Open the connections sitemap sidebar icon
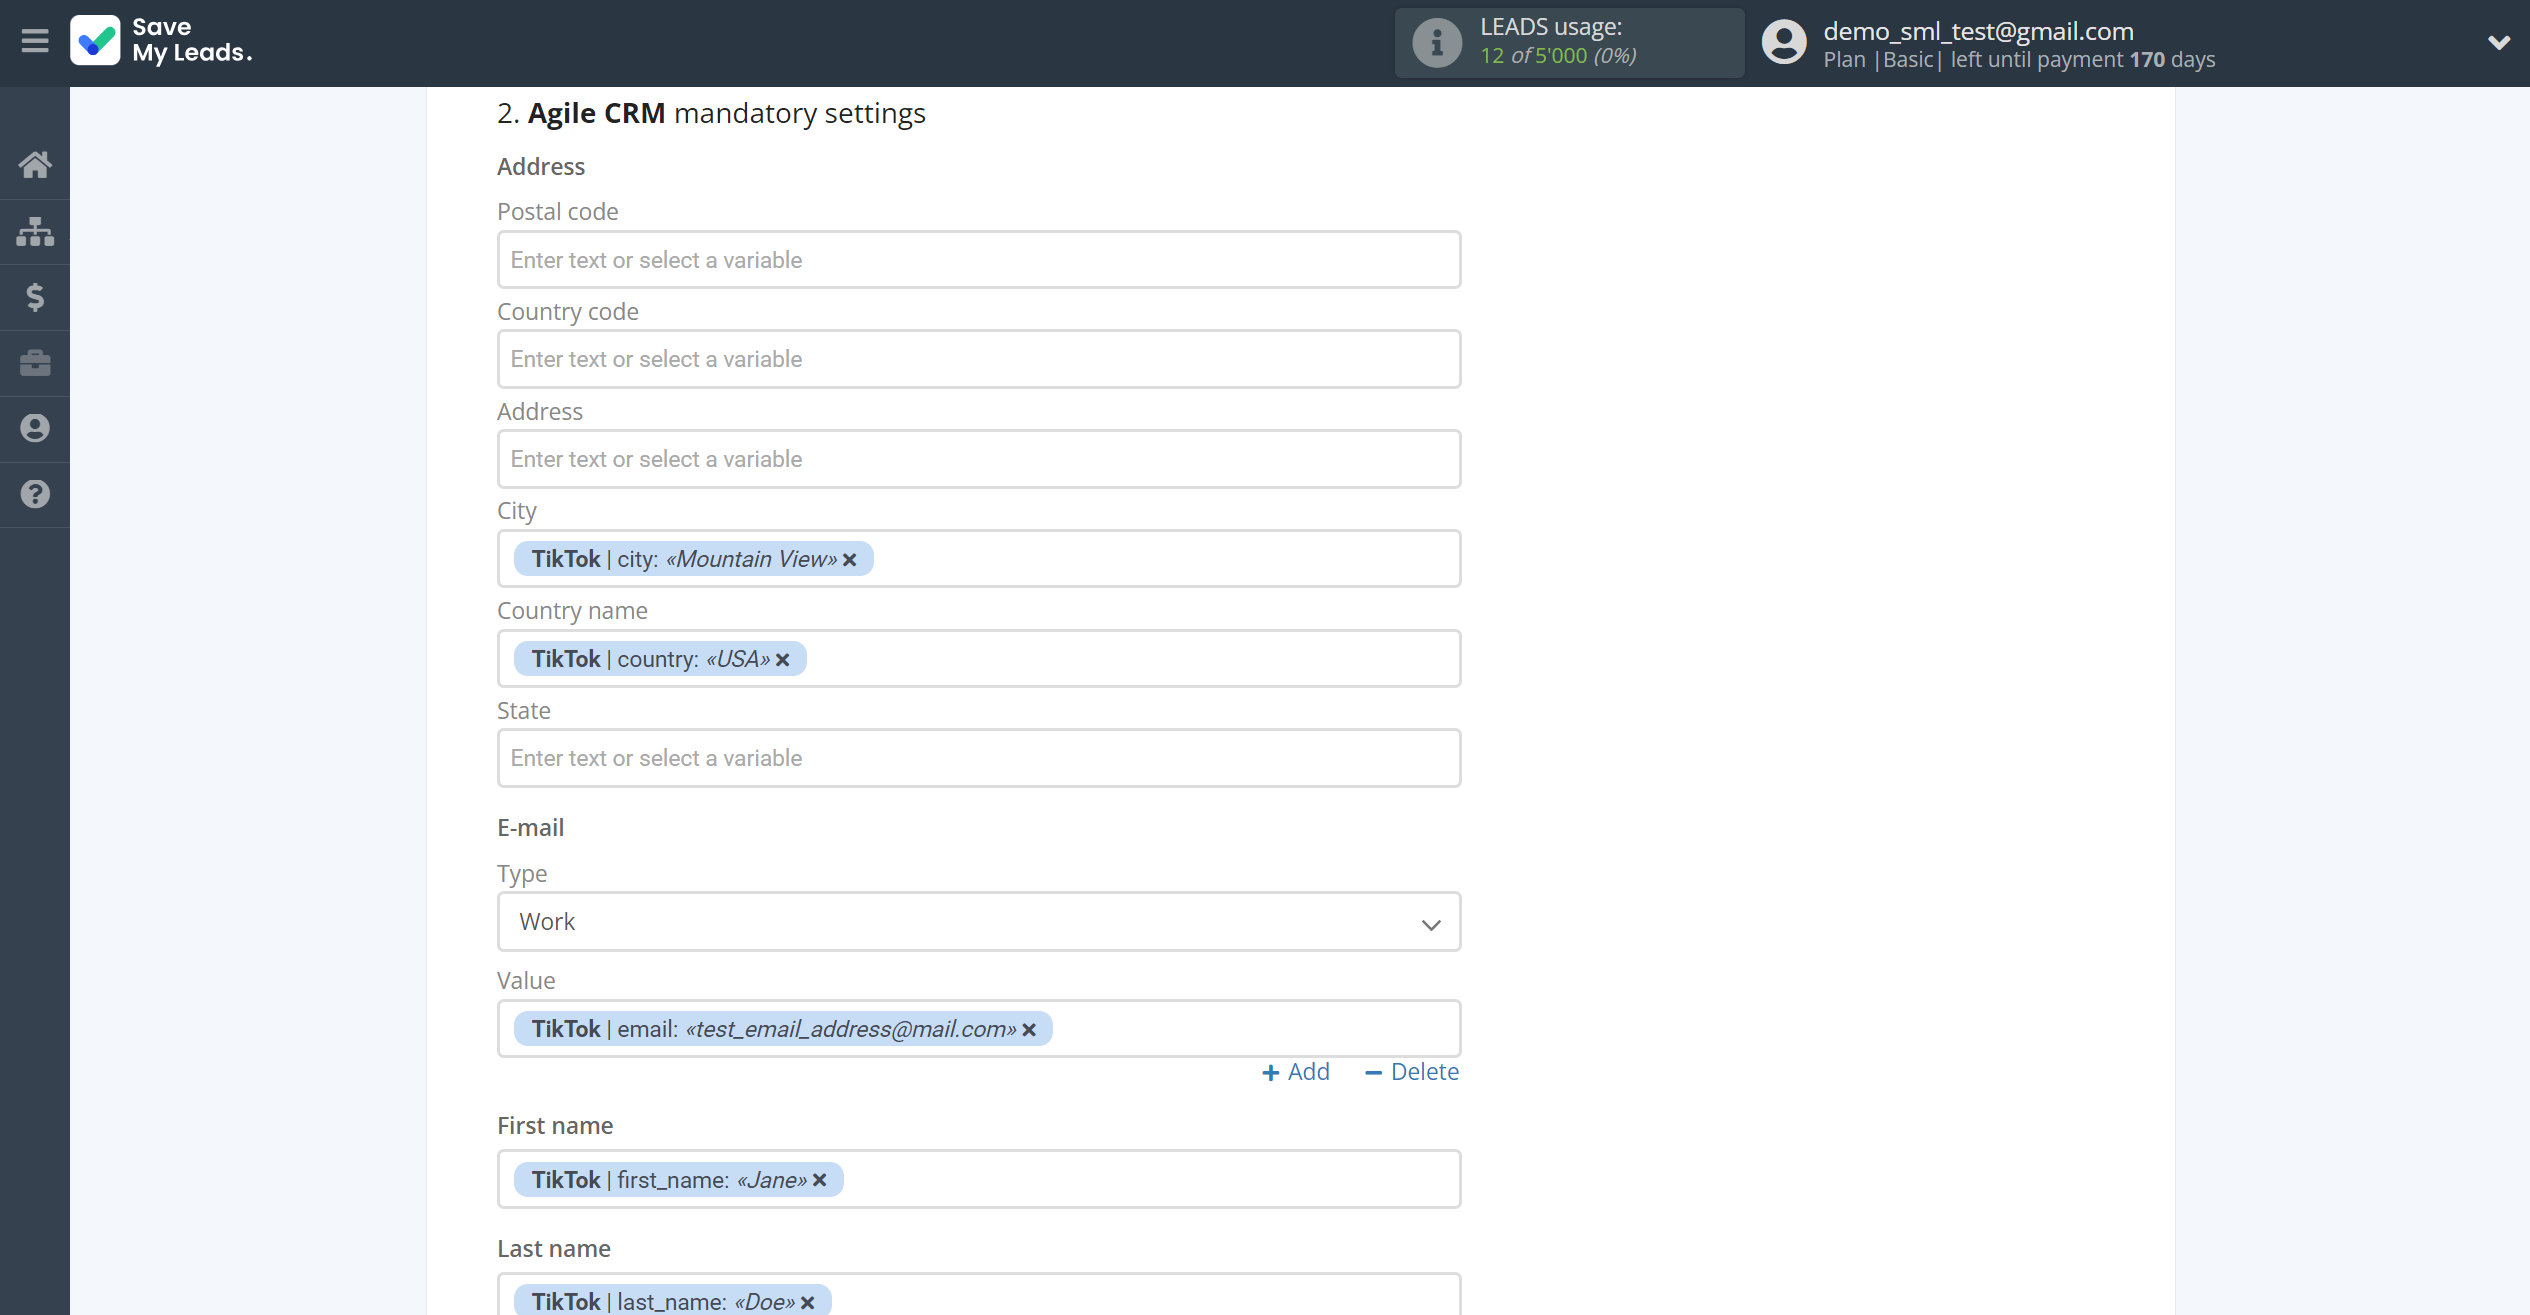 [35, 231]
